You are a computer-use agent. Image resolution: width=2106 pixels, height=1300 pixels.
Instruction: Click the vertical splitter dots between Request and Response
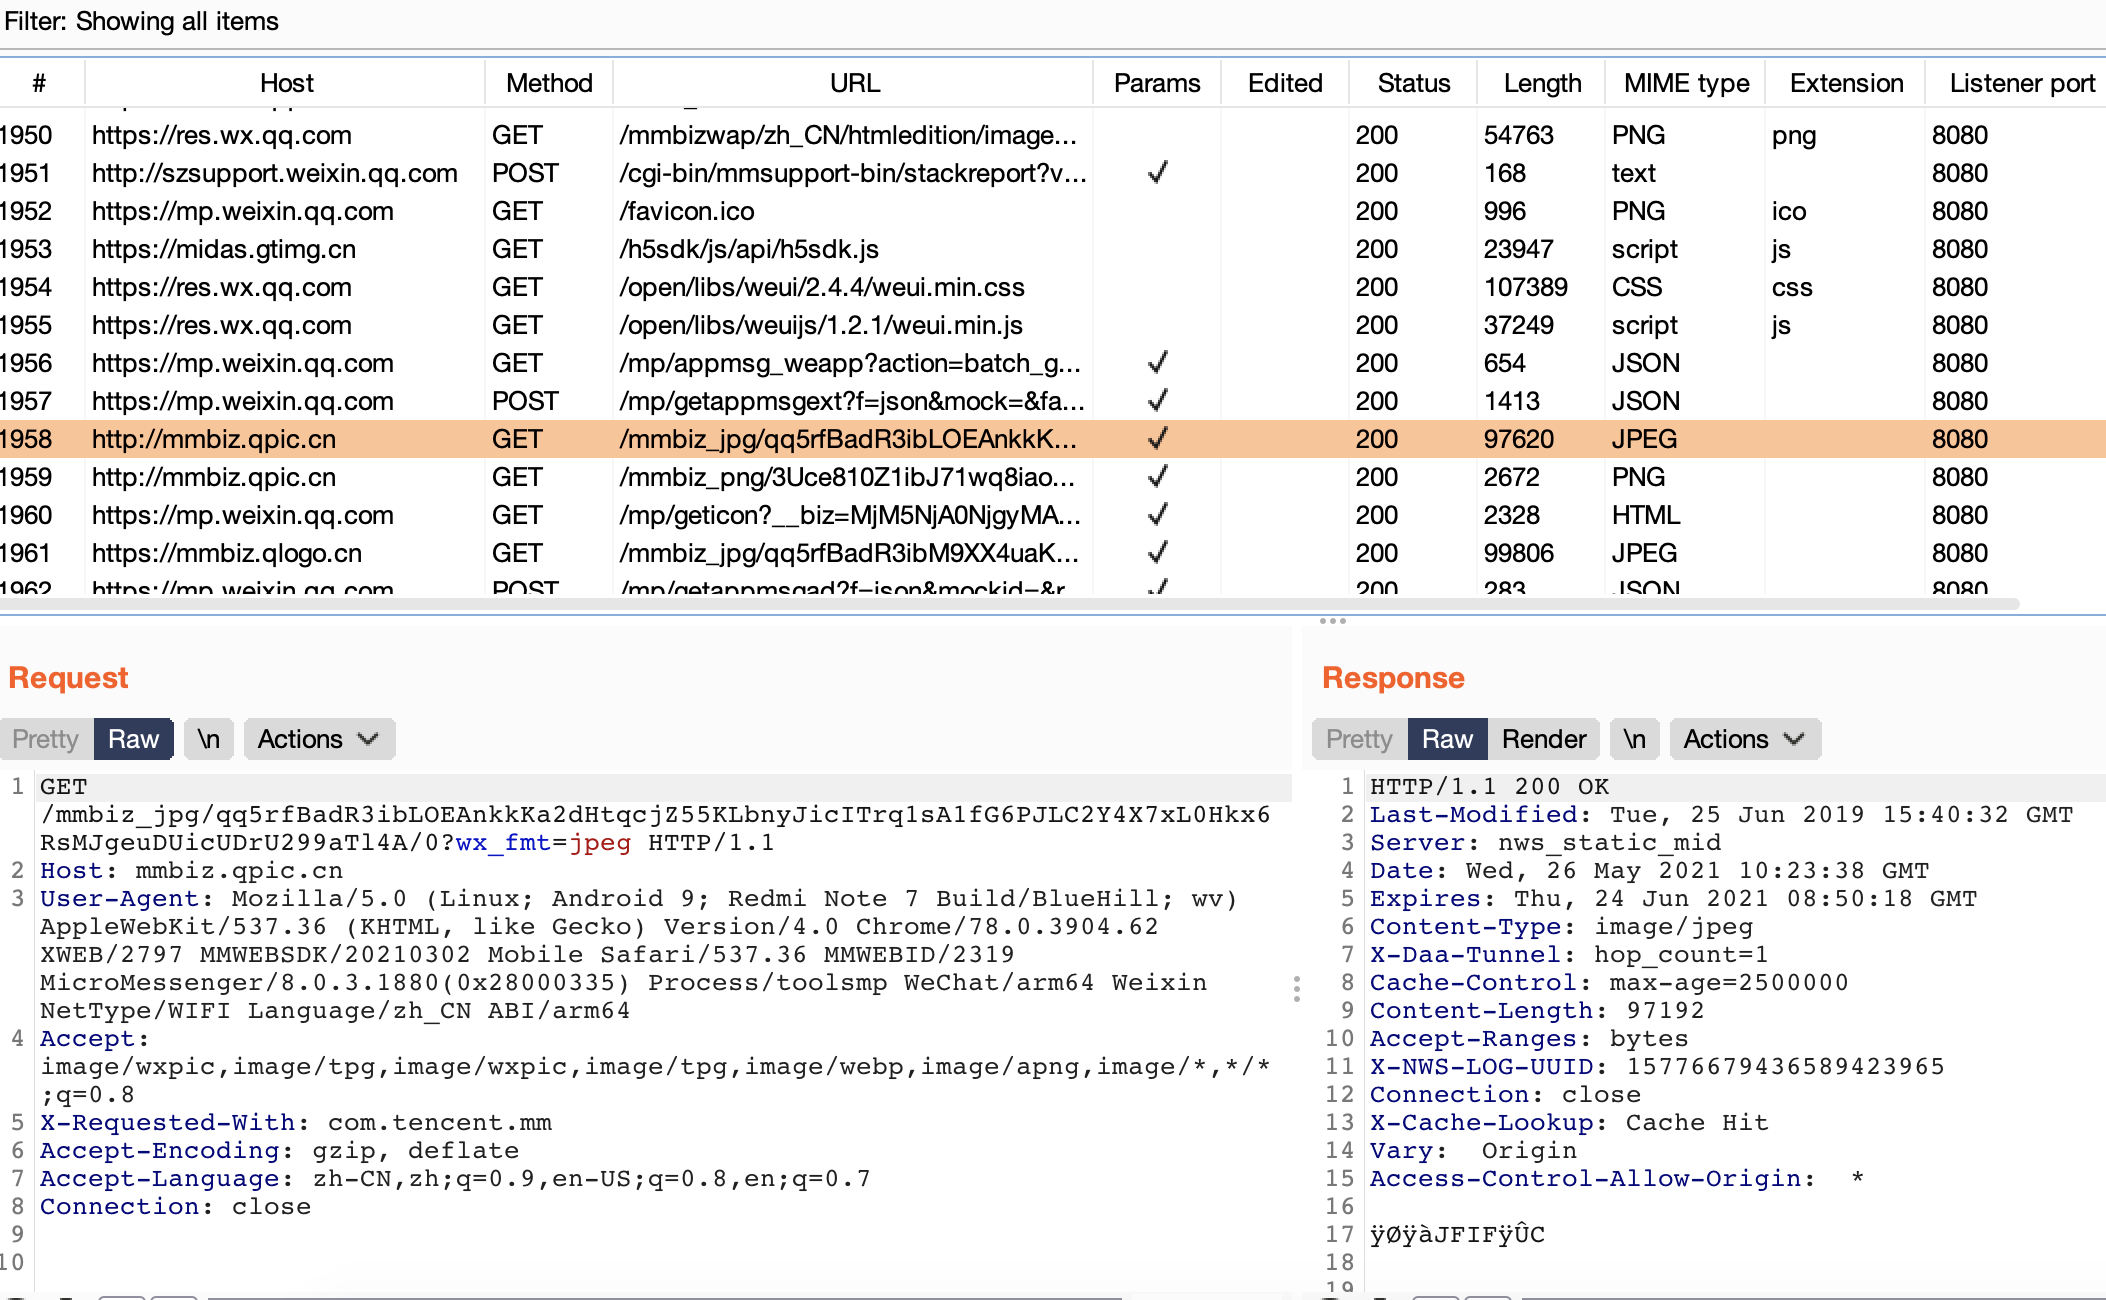(1297, 989)
